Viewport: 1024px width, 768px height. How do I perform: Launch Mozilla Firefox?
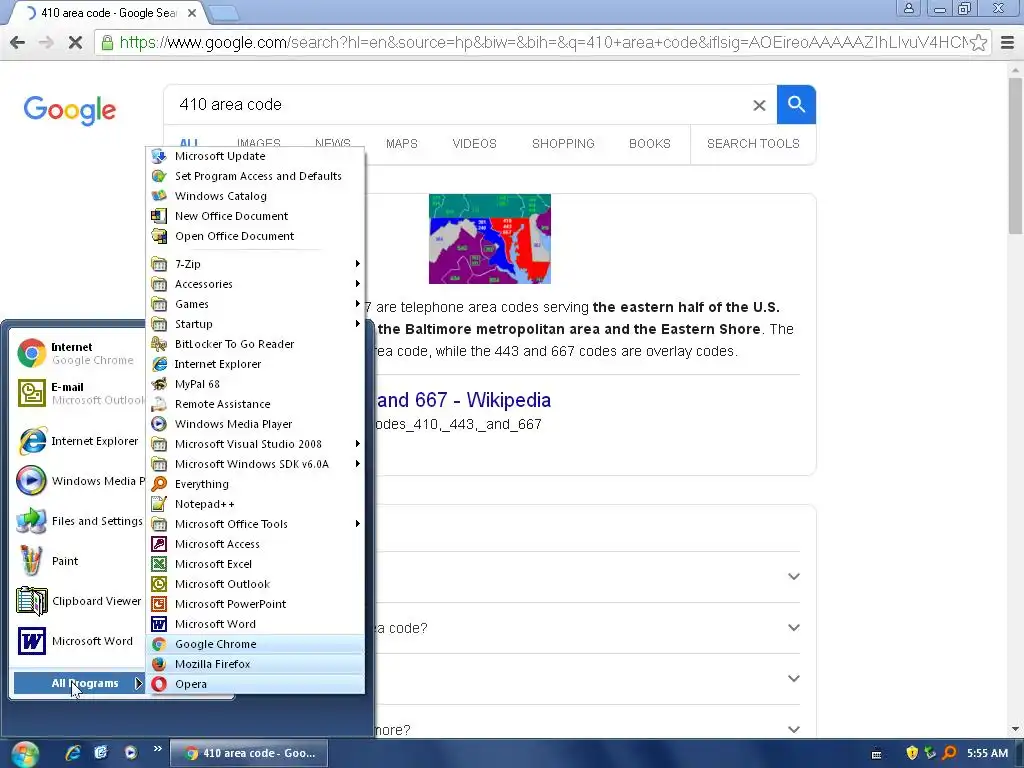pos(255,664)
